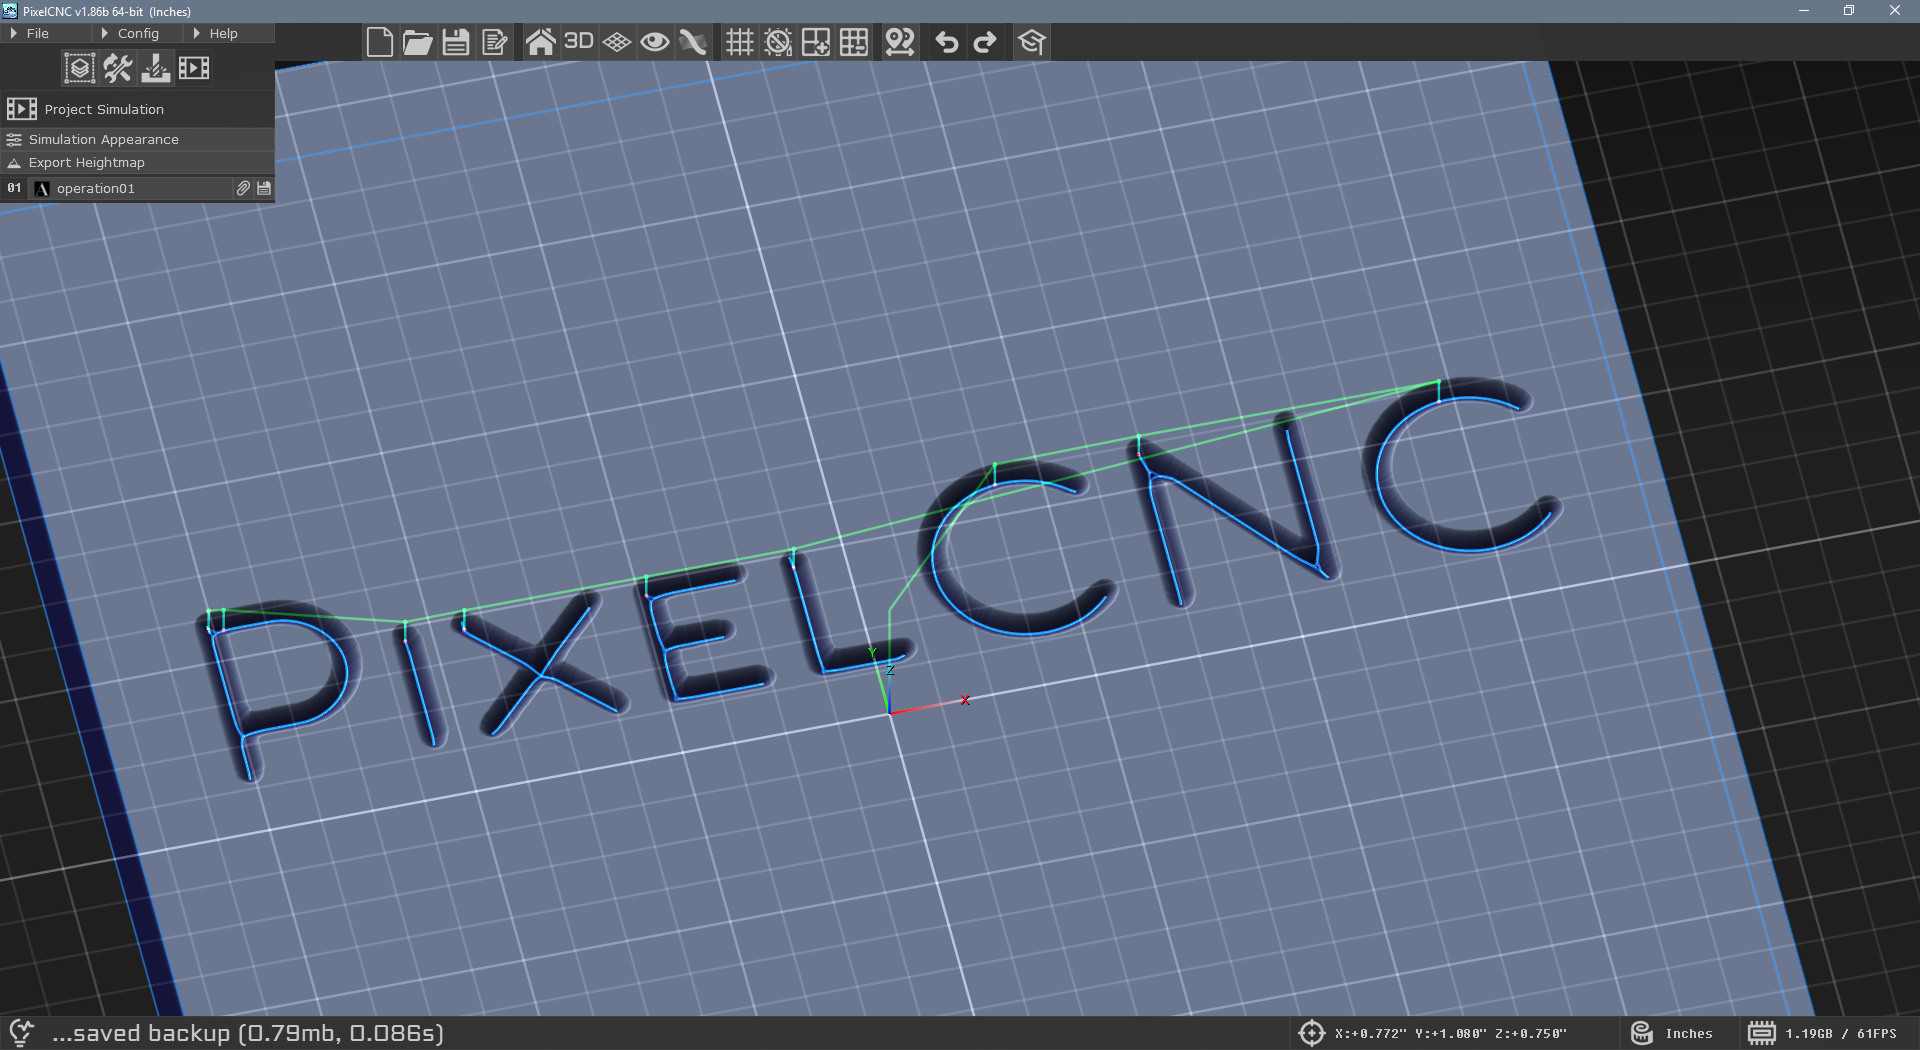Click the '...saved backup' status message
1920x1050 pixels.
pos(248,1033)
